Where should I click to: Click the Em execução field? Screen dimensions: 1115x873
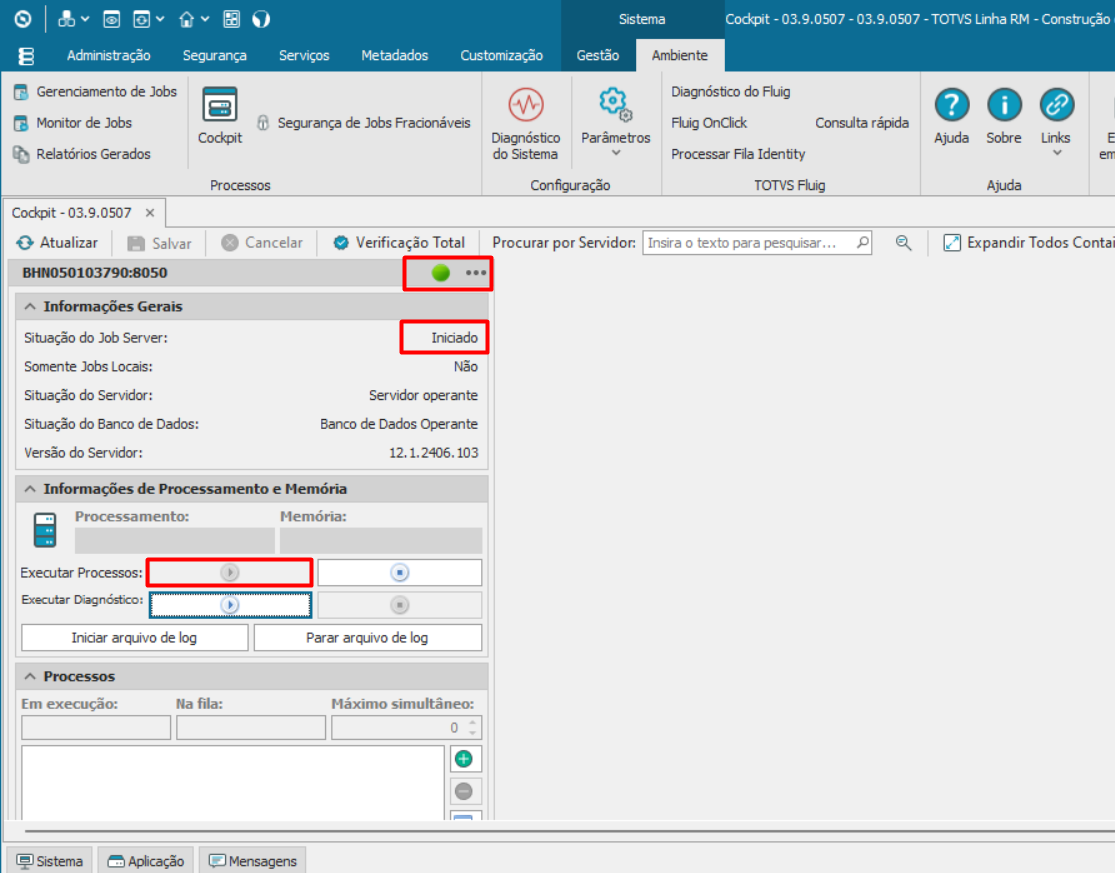(x=96, y=728)
